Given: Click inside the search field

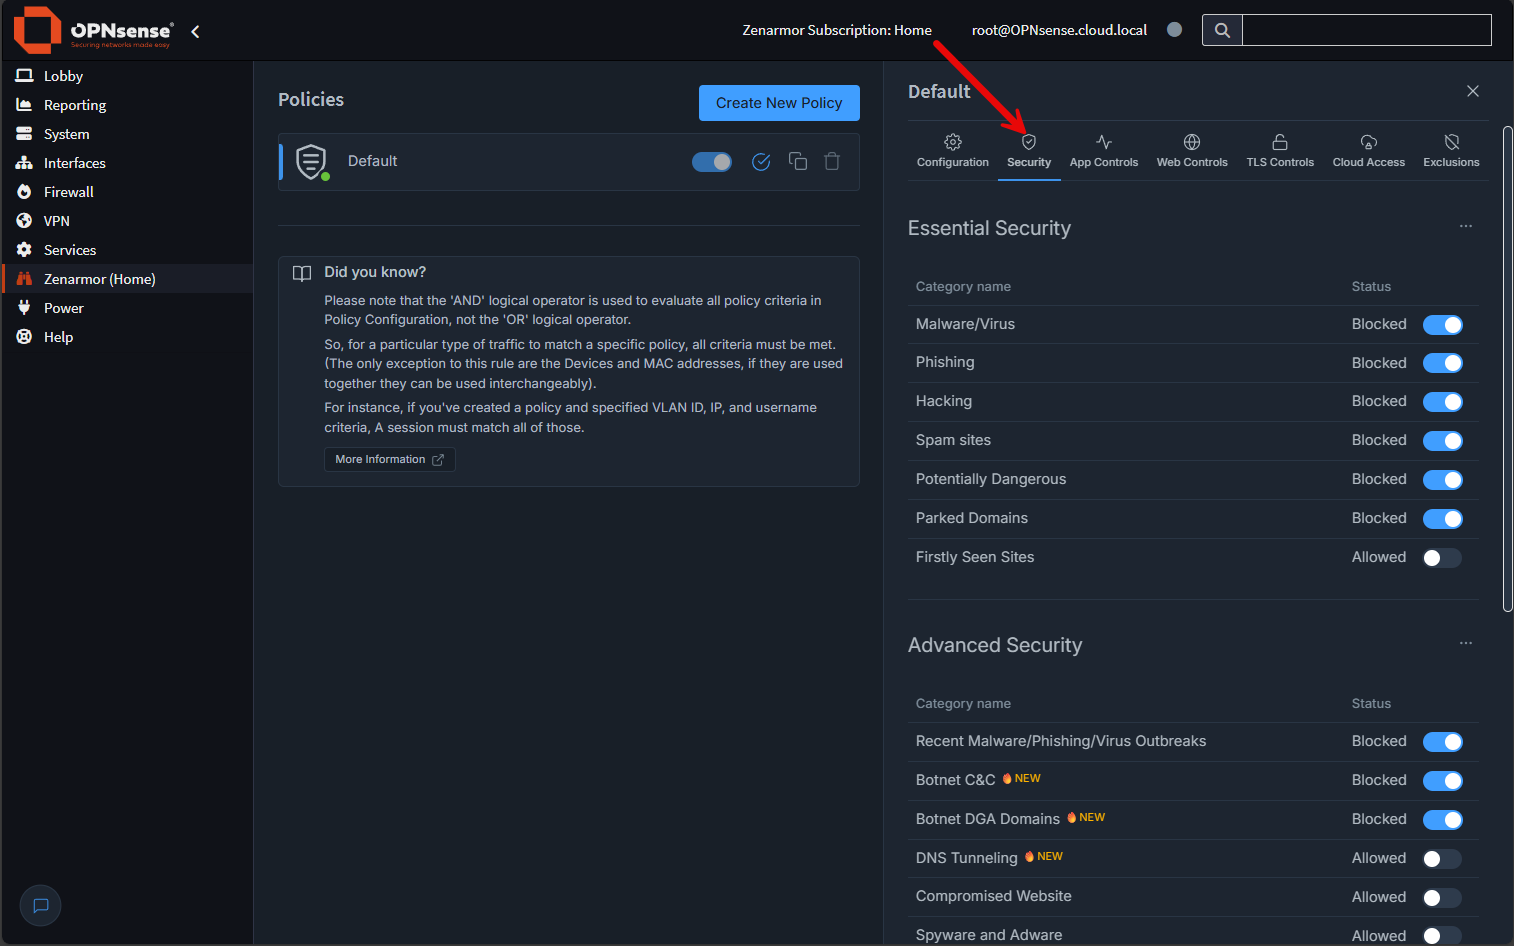Looking at the screenshot, I should tap(1365, 30).
